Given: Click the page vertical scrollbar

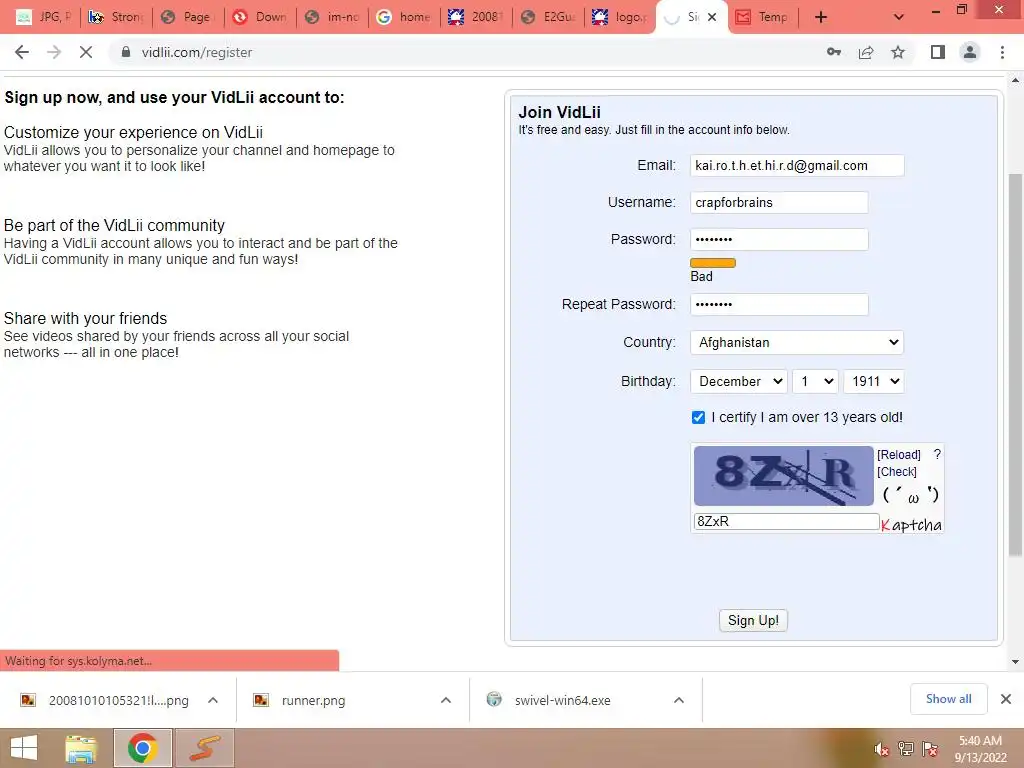Looking at the screenshot, I should click(x=1015, y=366).
